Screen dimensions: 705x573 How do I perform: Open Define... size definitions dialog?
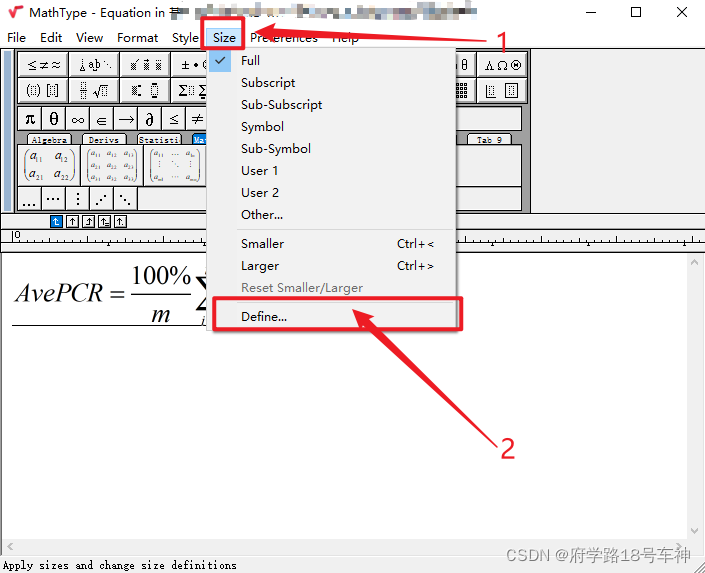click(331, 317)
